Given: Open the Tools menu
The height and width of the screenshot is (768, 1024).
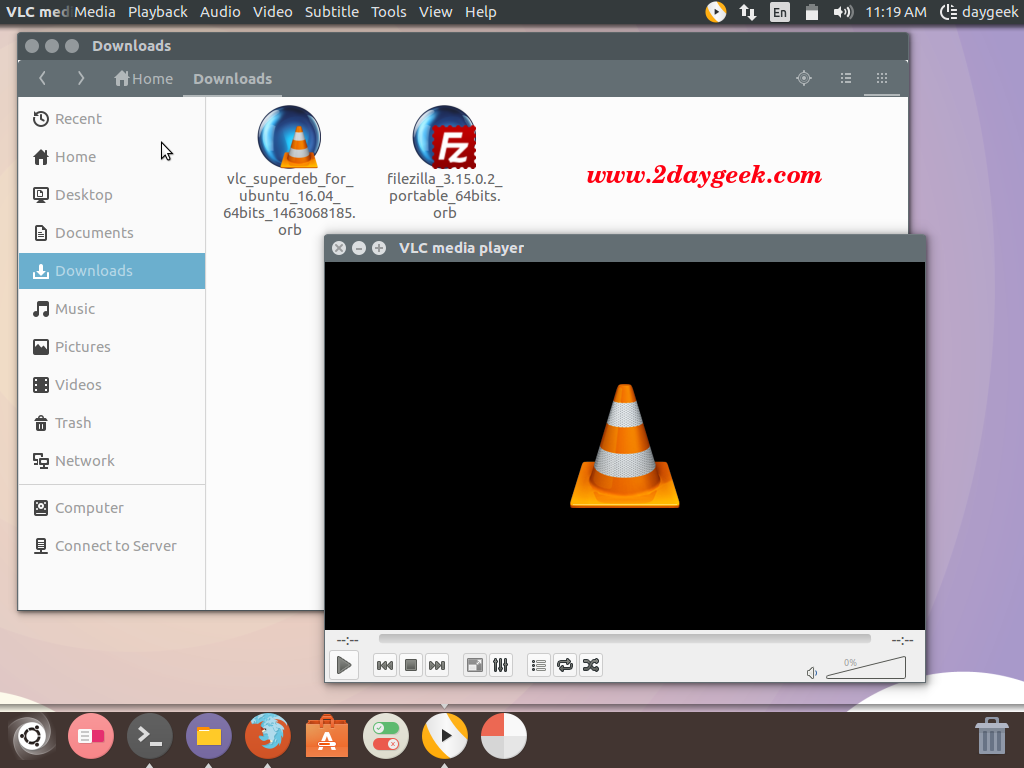Looking at the screenshot, I should [389, 12].
